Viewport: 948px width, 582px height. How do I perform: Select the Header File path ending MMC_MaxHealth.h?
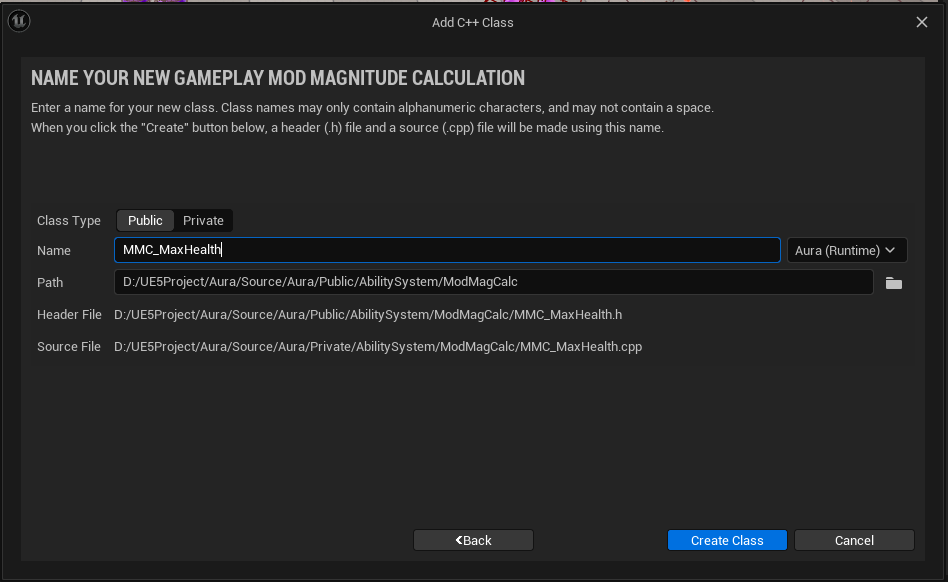(368, 315)
